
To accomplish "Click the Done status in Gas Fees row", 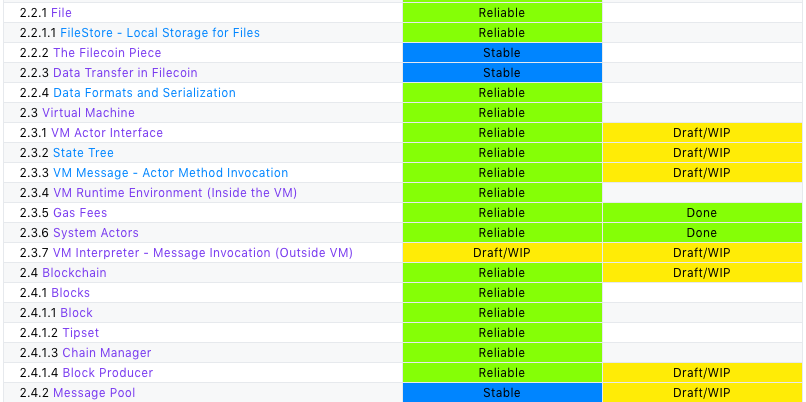I will 701,213.
